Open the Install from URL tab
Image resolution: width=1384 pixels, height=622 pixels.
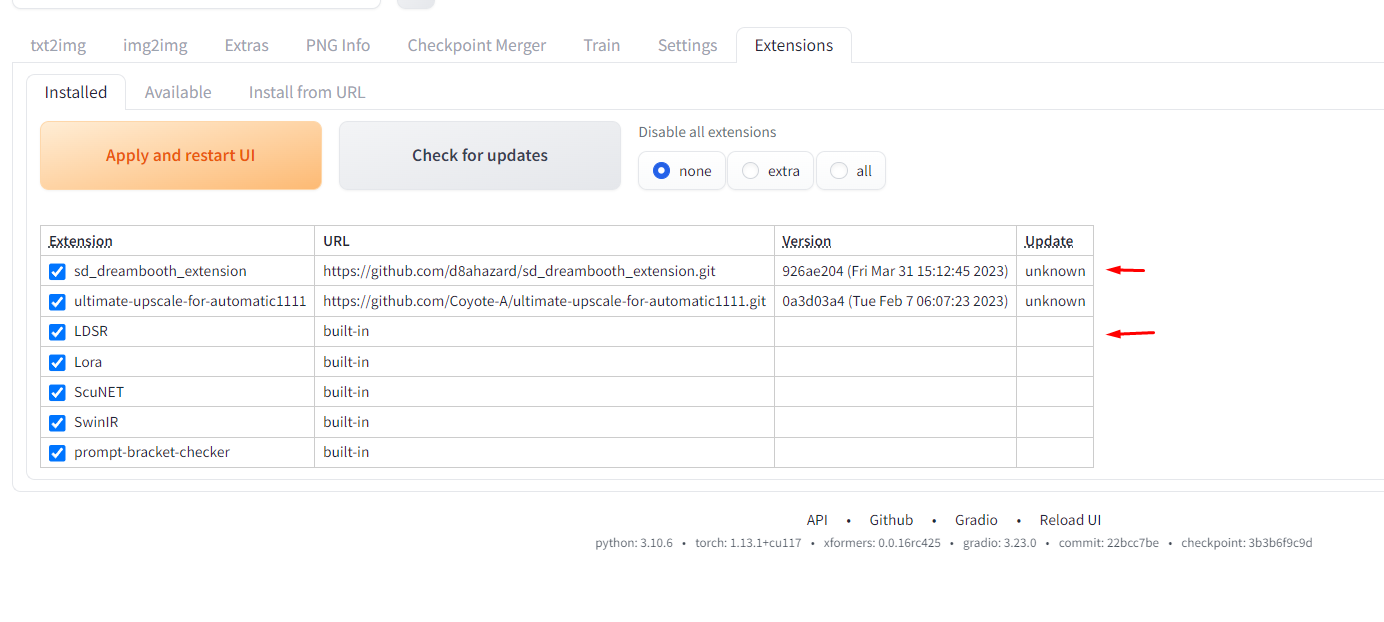coord(306,91)
